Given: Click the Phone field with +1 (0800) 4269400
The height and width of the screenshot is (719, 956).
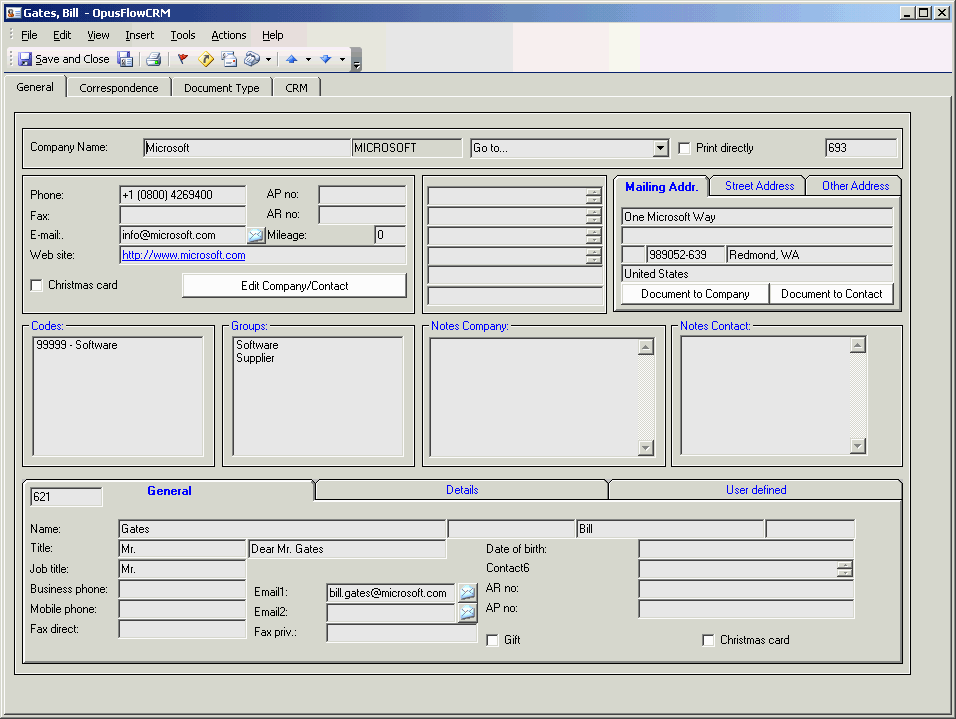Looking at the screenshot, I should click(183, 195).
